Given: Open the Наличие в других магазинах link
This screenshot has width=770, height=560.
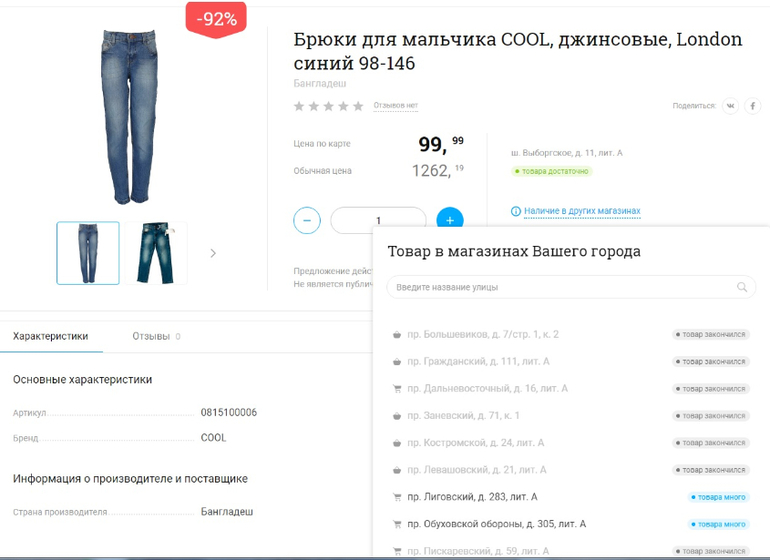Looking at the screenshot, I should (x=582, y=211).
